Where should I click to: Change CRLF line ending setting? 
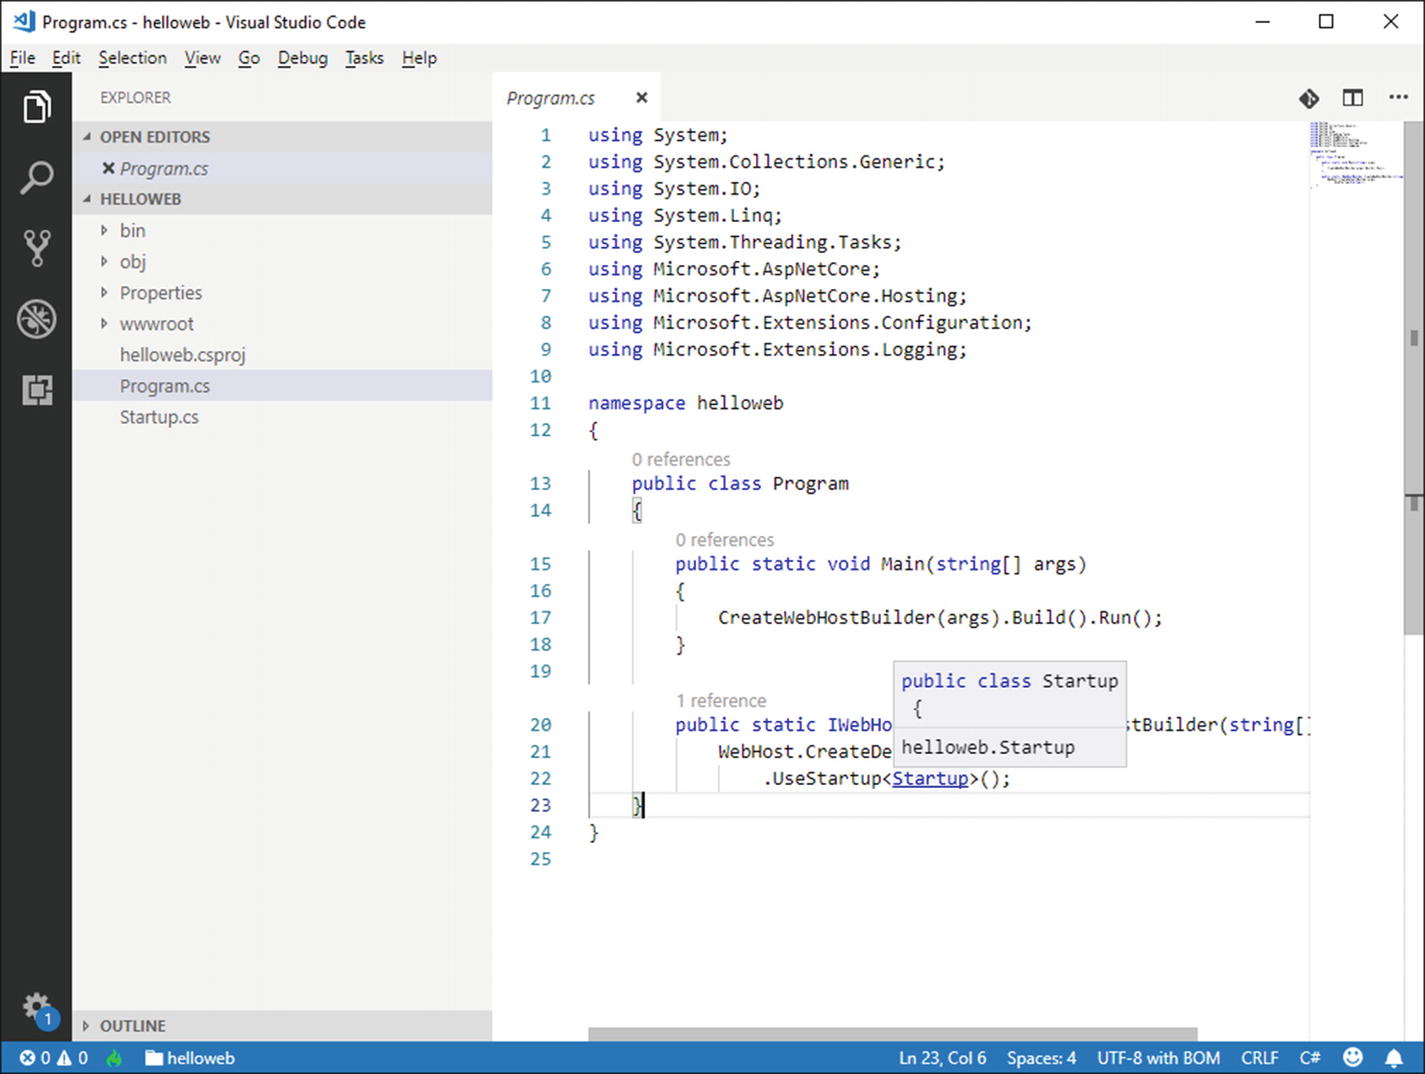[1259, 1058]
